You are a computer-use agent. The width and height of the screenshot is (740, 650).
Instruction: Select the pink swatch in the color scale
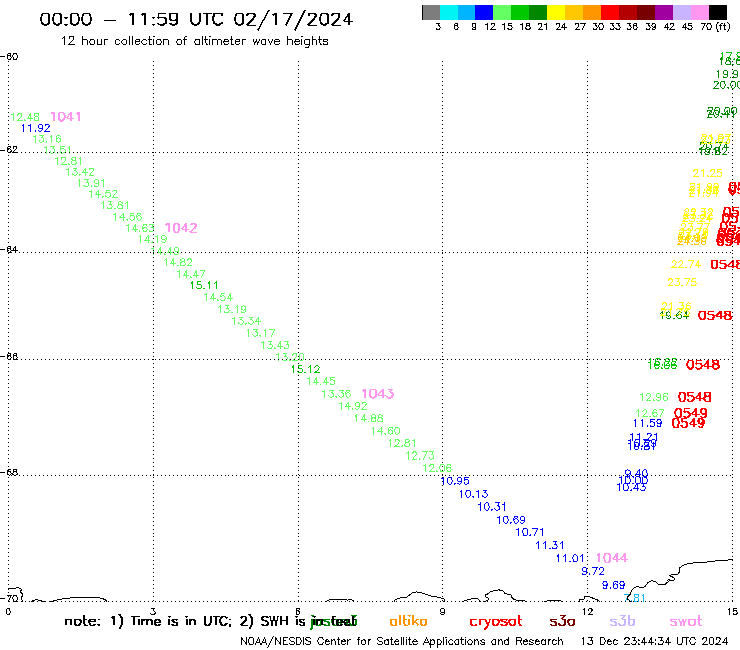coord(699,12)
